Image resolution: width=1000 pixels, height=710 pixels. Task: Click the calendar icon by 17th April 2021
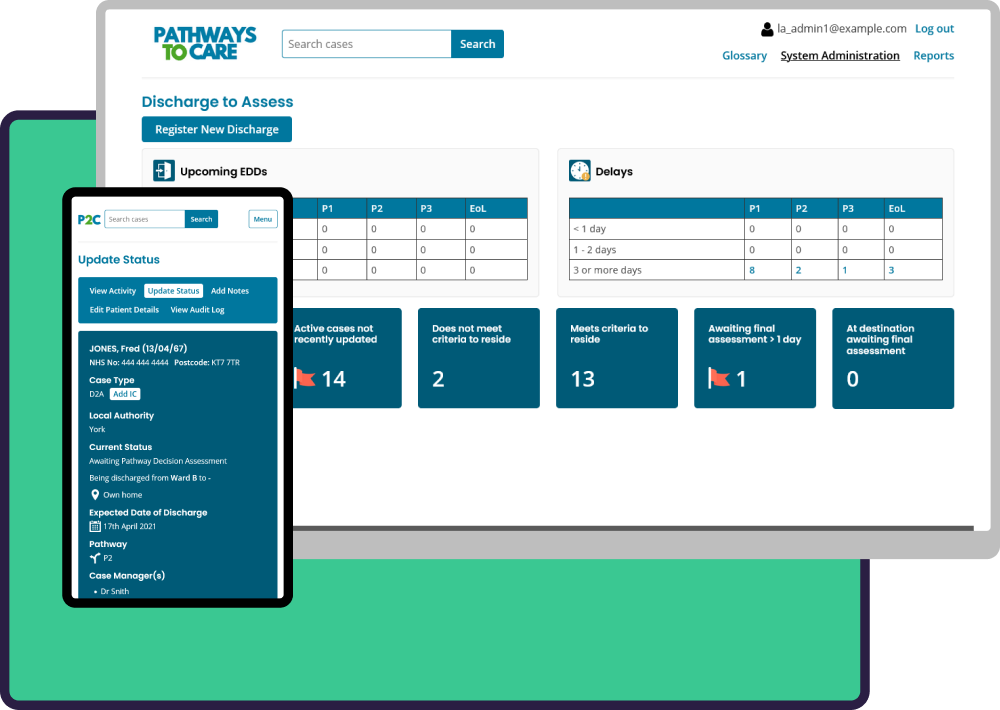(95, 526)
